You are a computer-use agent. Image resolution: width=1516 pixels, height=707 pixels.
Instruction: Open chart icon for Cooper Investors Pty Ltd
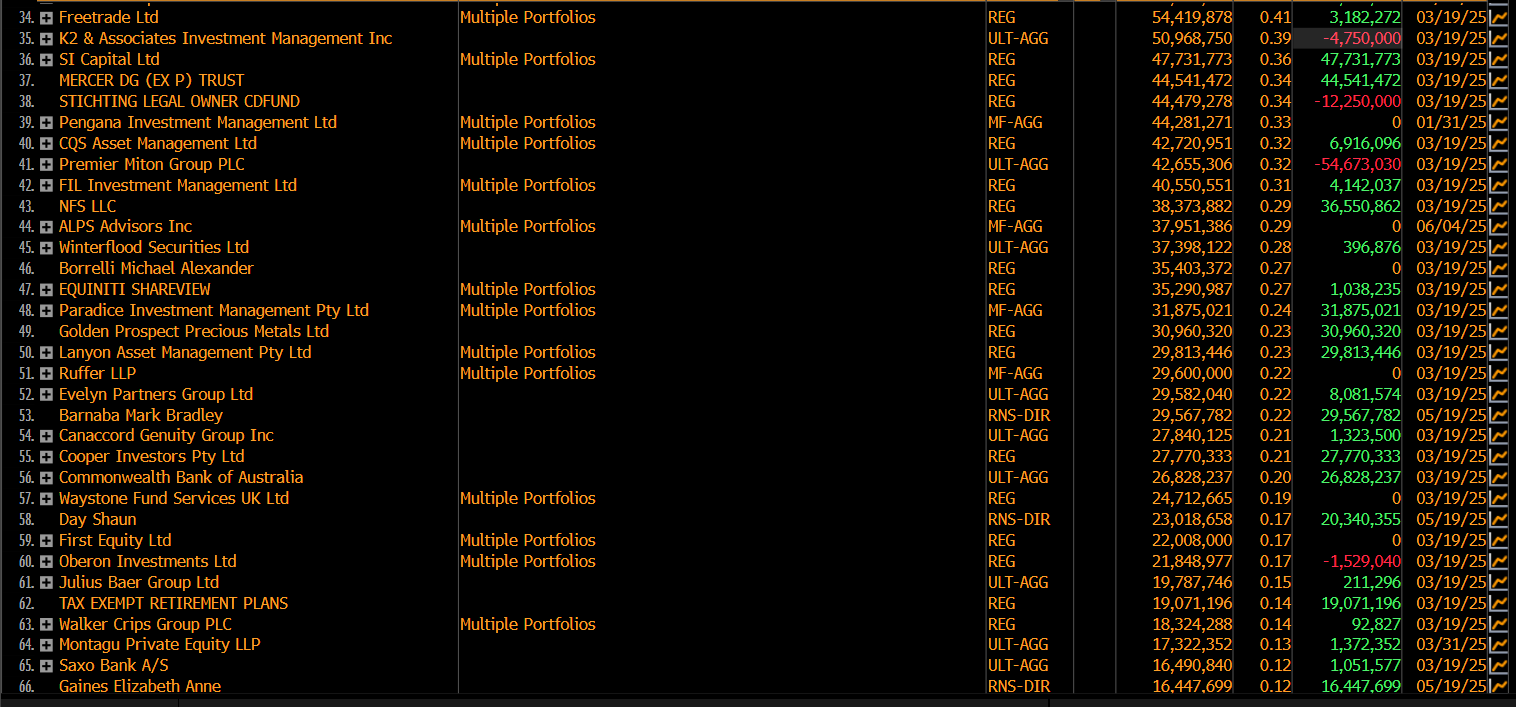click(x=1498, y=456)
